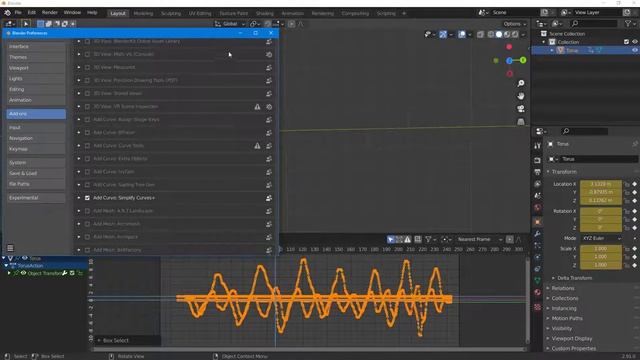Image resolution: width=640 pixels, height=360 pixels.
Task: Expand Add Curve: Simplify Curves+ add-on details
Action: 79,198
